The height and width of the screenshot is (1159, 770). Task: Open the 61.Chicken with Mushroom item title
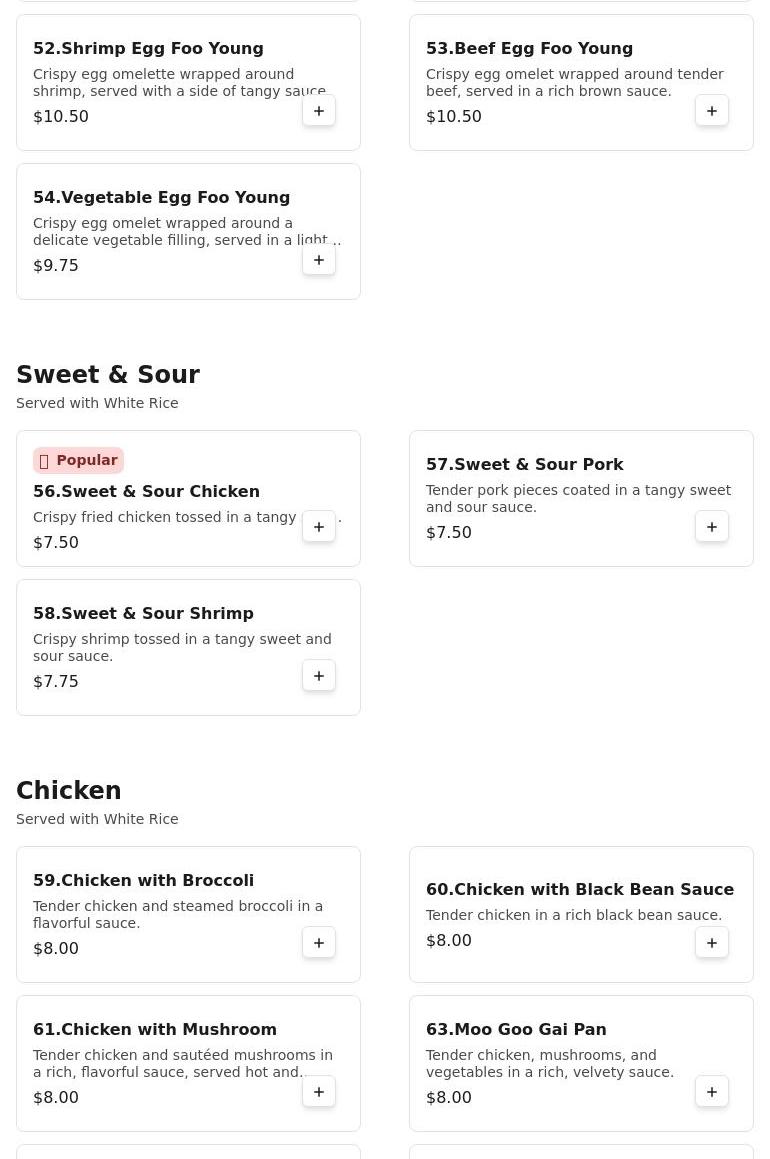(154, 1030)
